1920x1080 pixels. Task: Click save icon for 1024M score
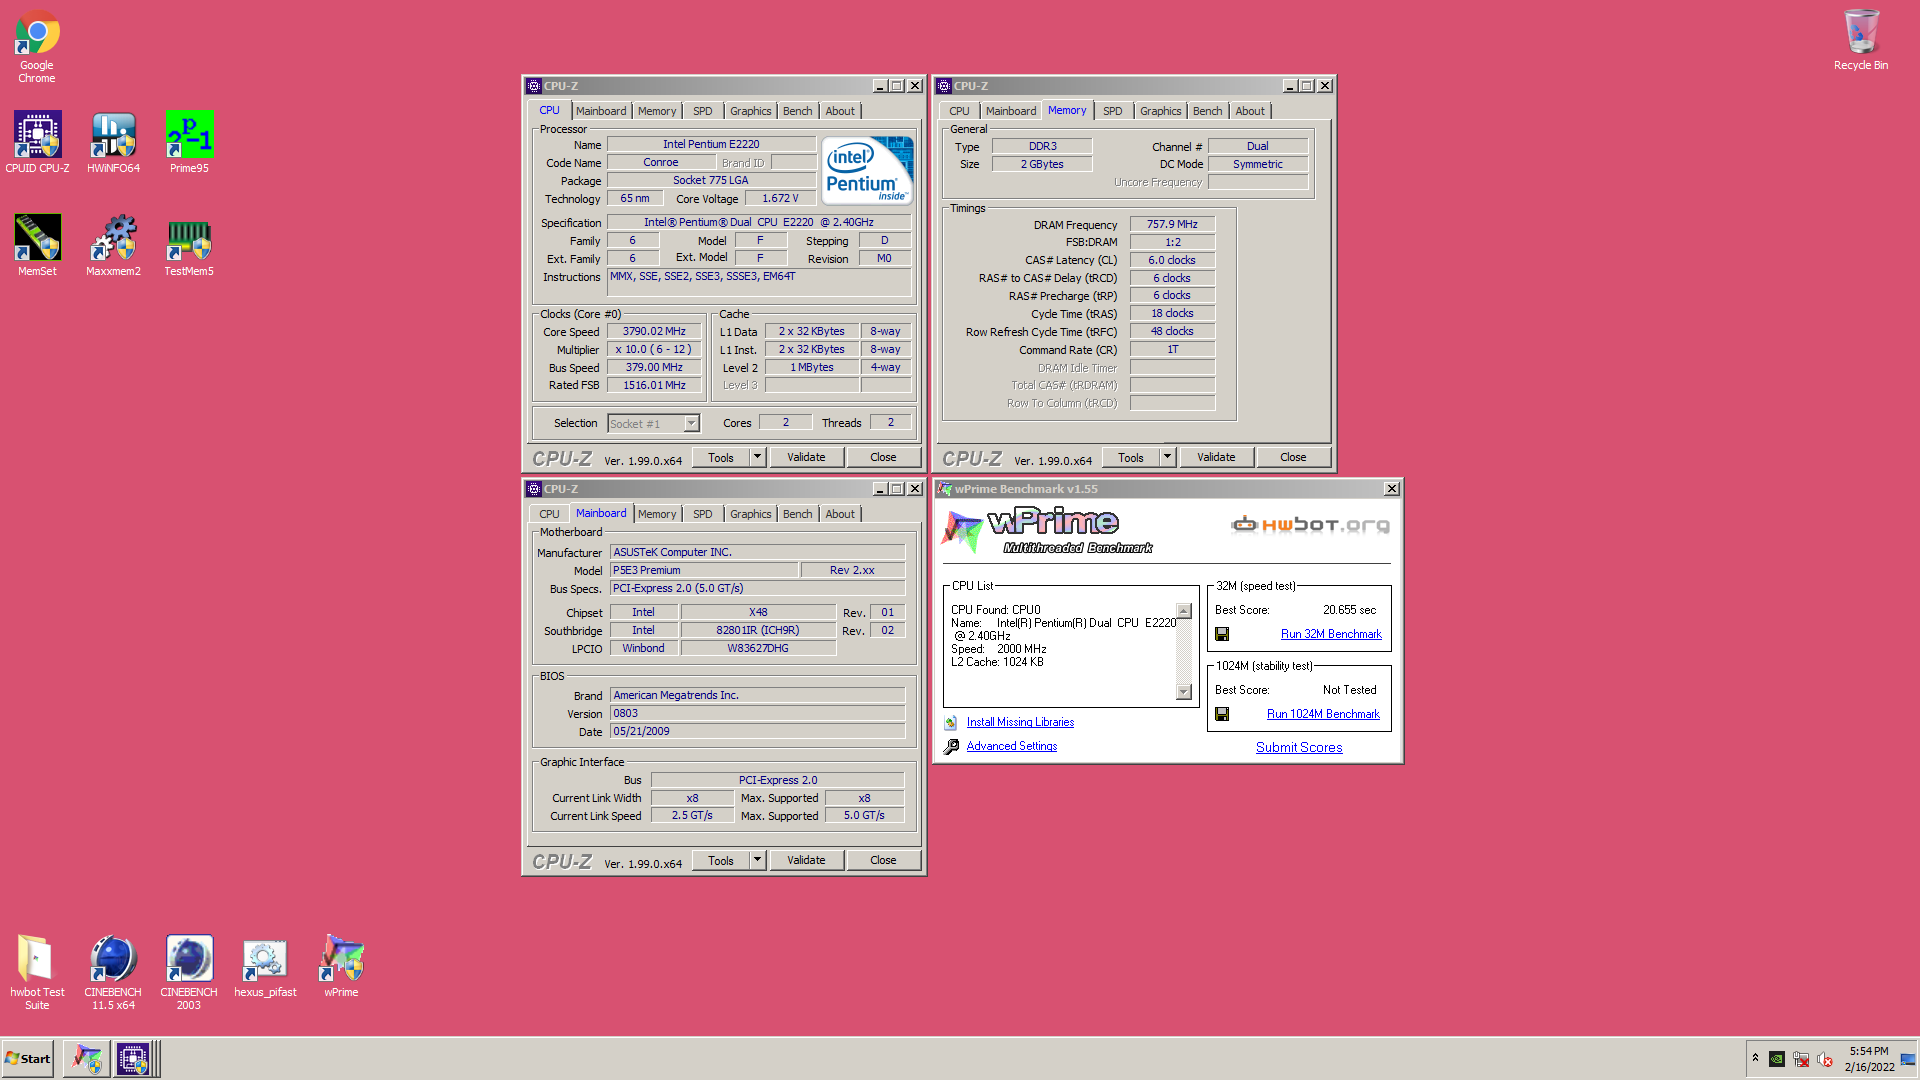point(1222,714)
